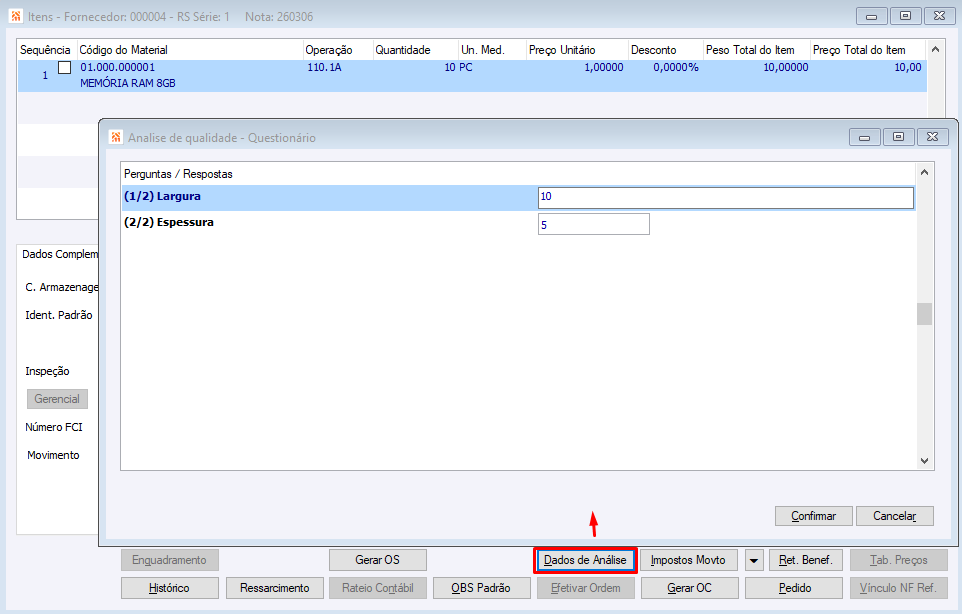This screenshot has height=614, width=962.
Task: Click the disabled Enquadramento button
Action: 169,560
